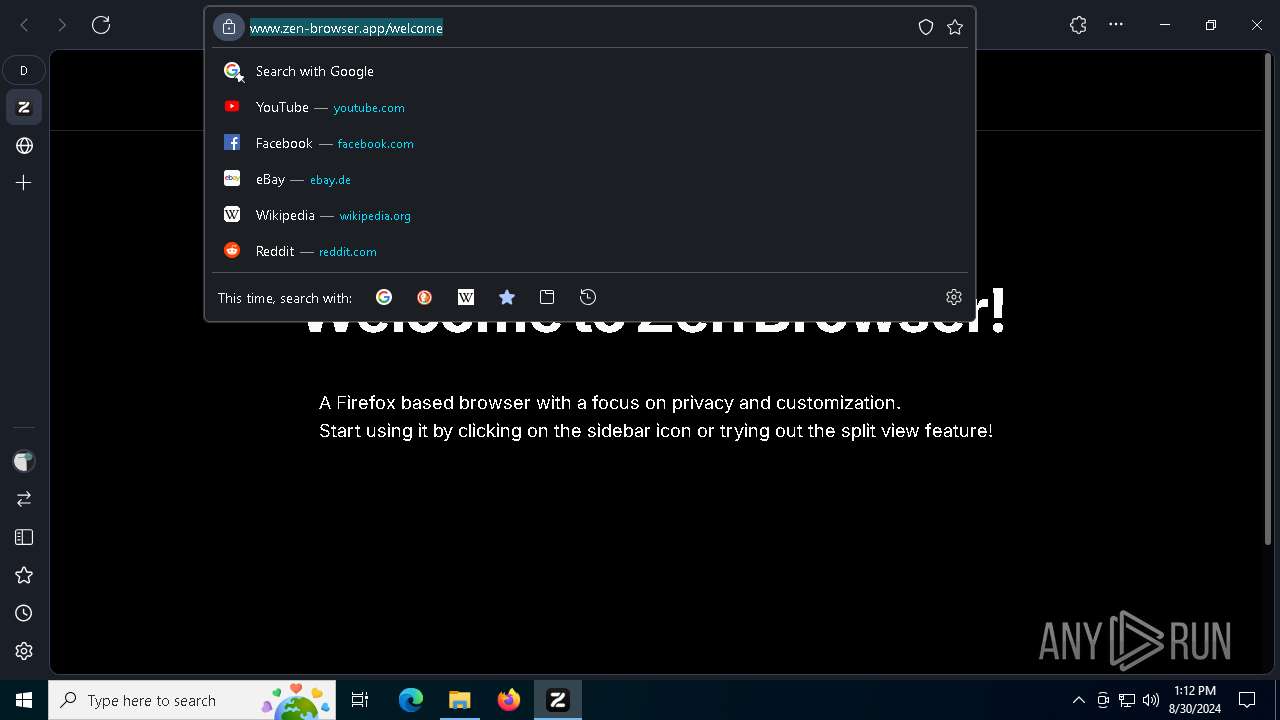The image size is (1280, 720).
Task: Open the taskbar clock and date
Action: pos(1195,700)
